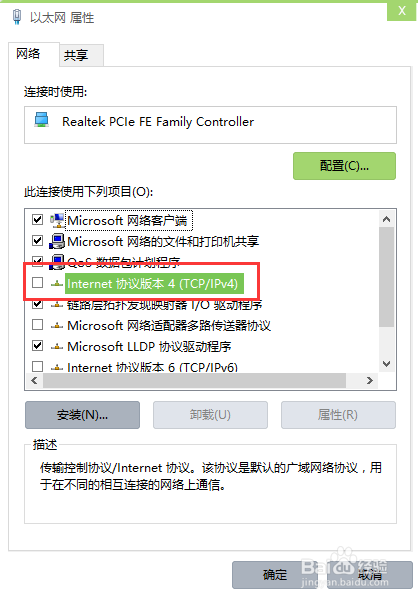Click the TCP/IPv4 protocol icon
The image size is (418, 600).
coord(57,284)
